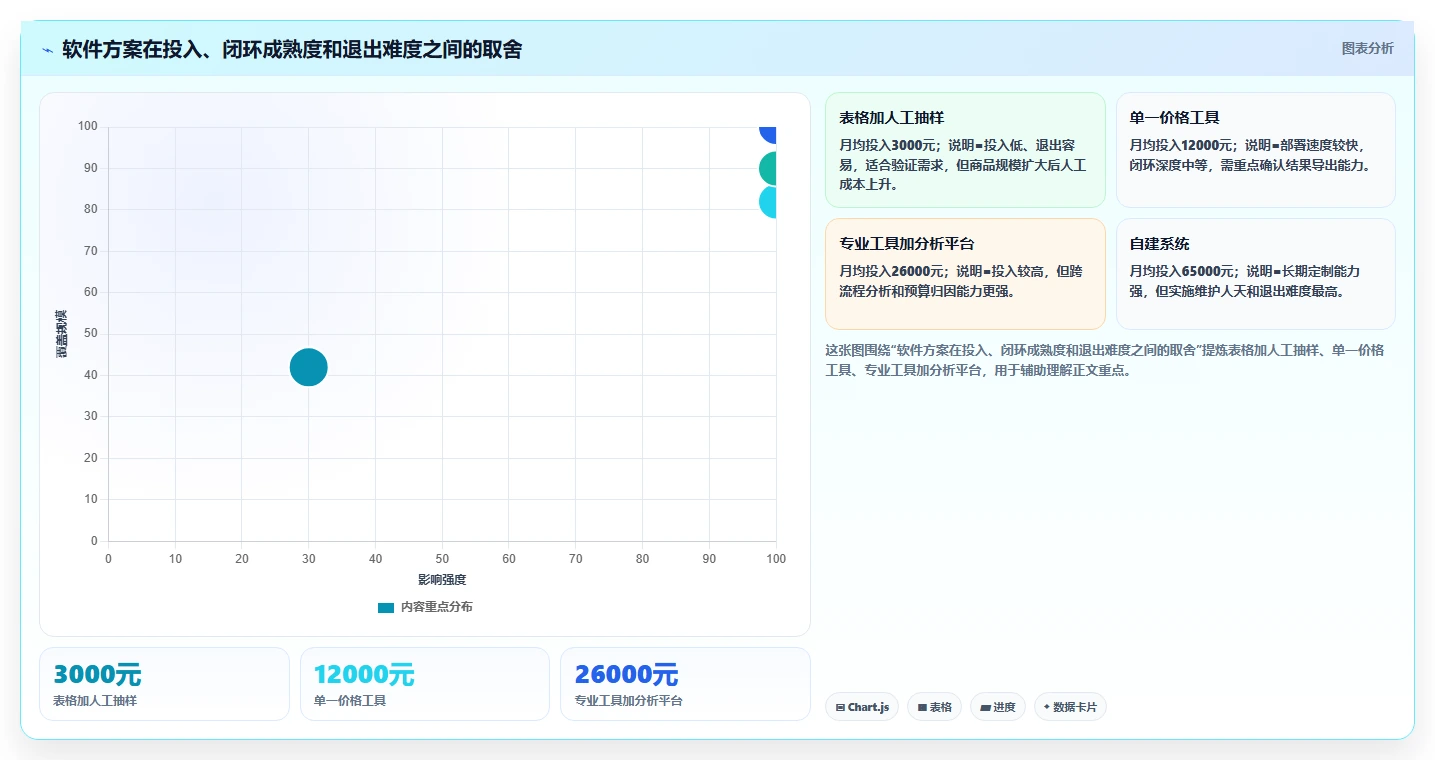Click the 覆盖规模 y-axis label
The height and width of the screenshot is (760, 1435).
(x=62, y=334)
